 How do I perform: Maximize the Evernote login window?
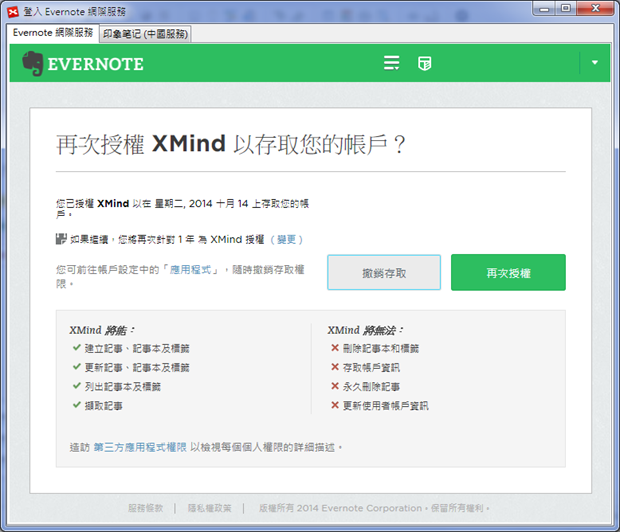tap(566, 9)
